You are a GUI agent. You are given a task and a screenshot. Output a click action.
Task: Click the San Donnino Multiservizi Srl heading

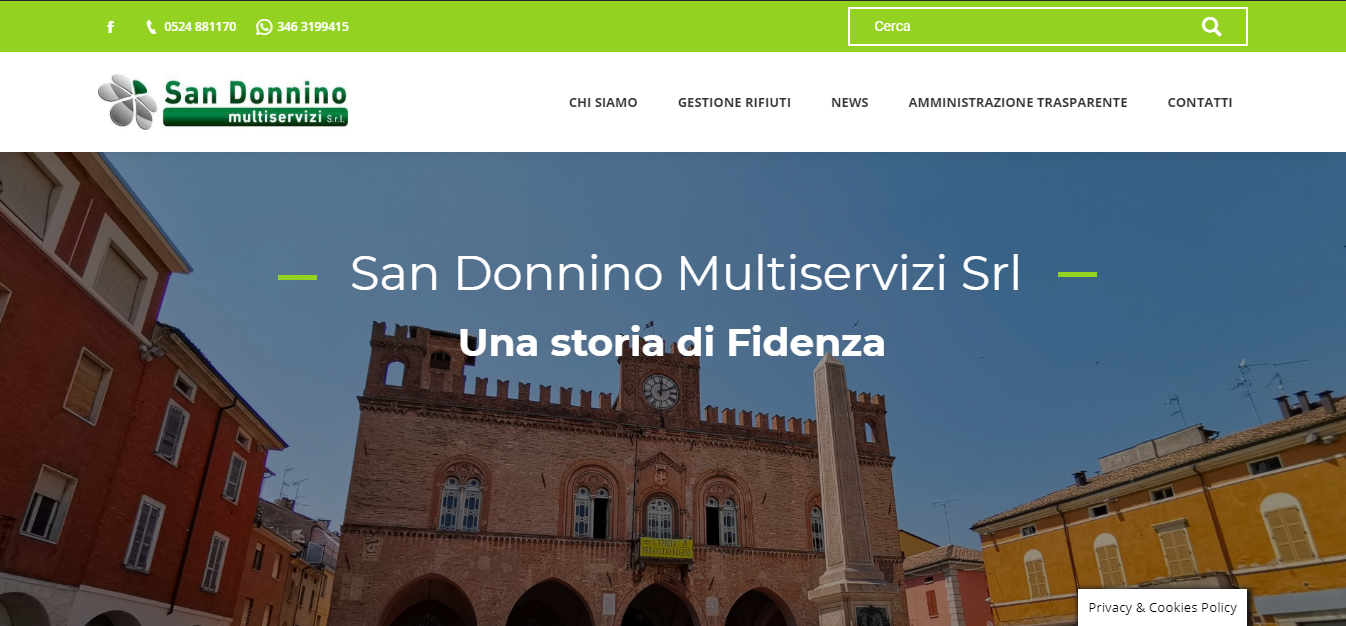686,274
